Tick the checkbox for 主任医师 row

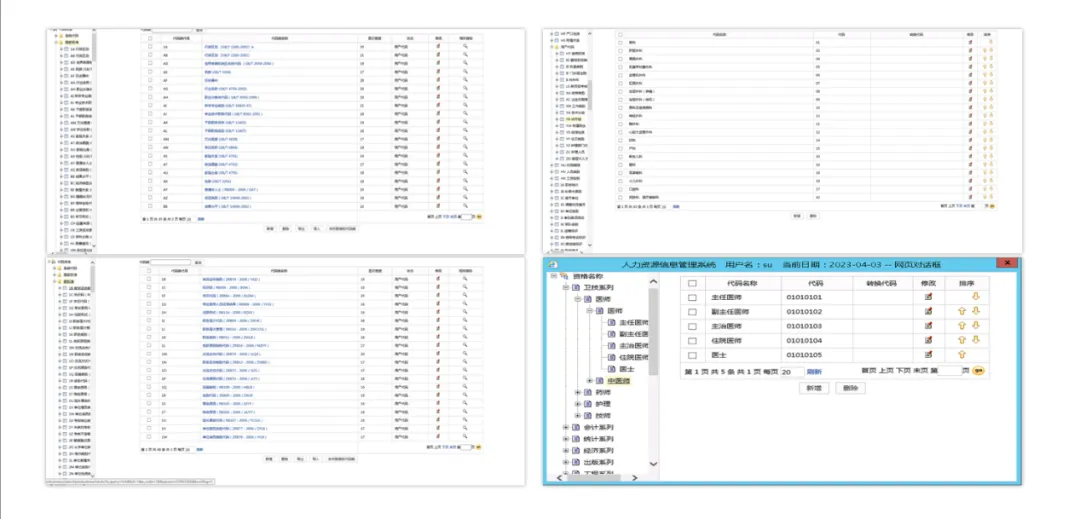pos(693,297)
